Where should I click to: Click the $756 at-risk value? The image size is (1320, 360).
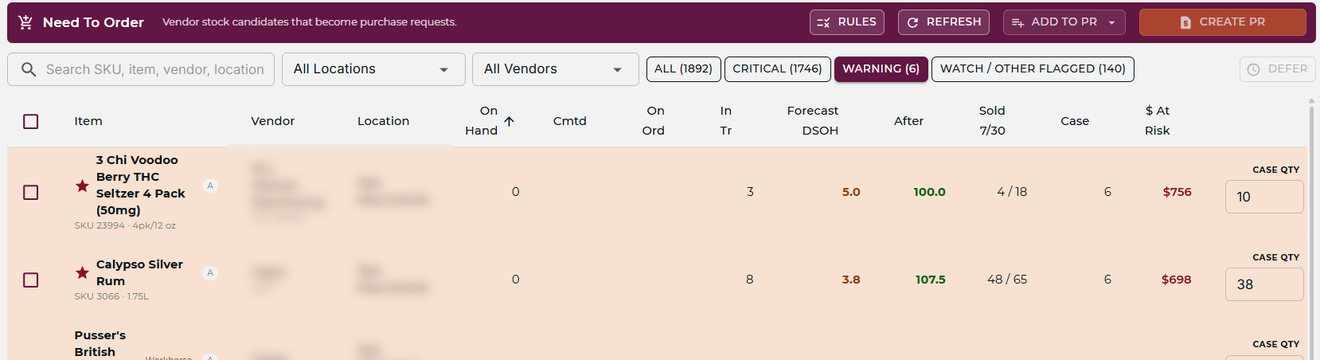[1176, 192]
